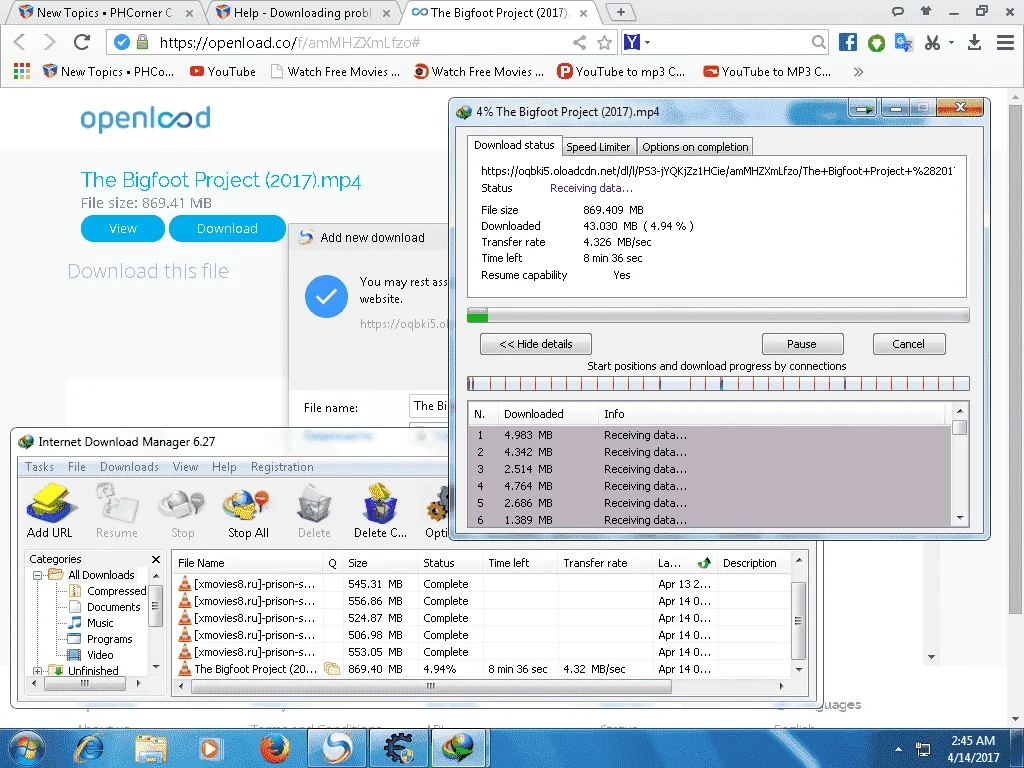
Task: Open apps grid icon in bookmarks bar
Action: (x=22, y=71)
